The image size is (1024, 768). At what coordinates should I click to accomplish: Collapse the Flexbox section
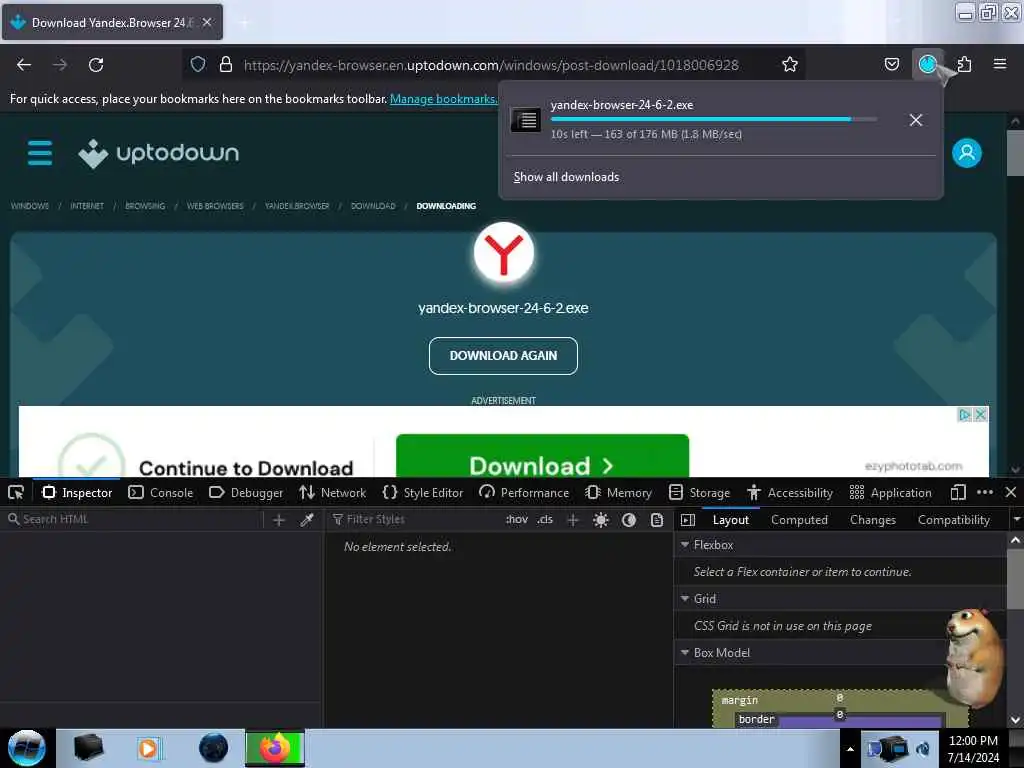tap(685, 545)
